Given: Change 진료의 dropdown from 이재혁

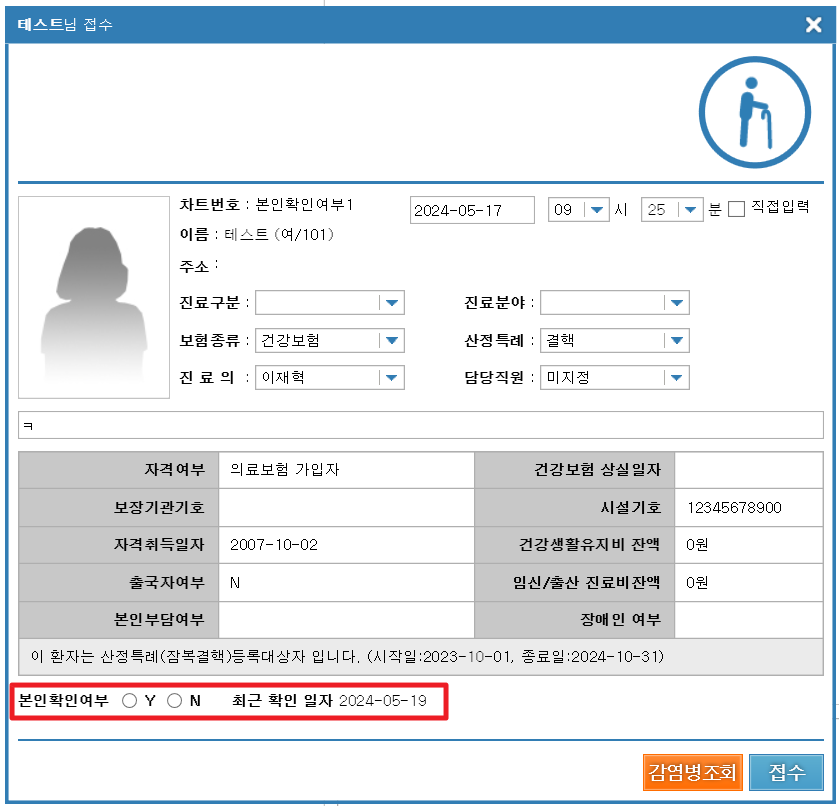Looking at the screenshot, I should coord(391,377).
